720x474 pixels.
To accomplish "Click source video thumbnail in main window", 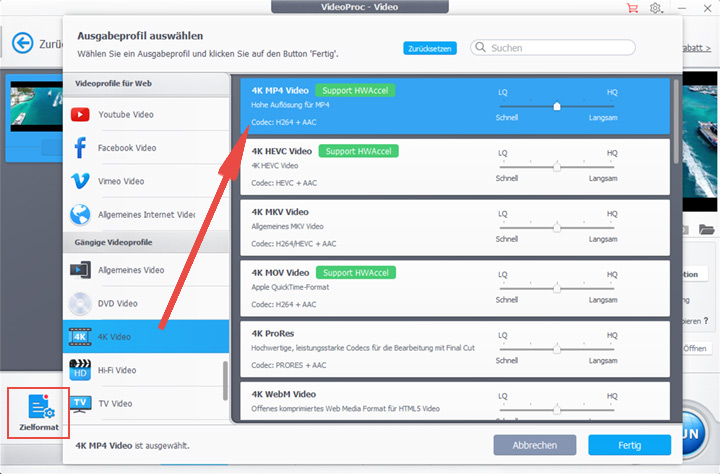I will (x=36, y=106).
